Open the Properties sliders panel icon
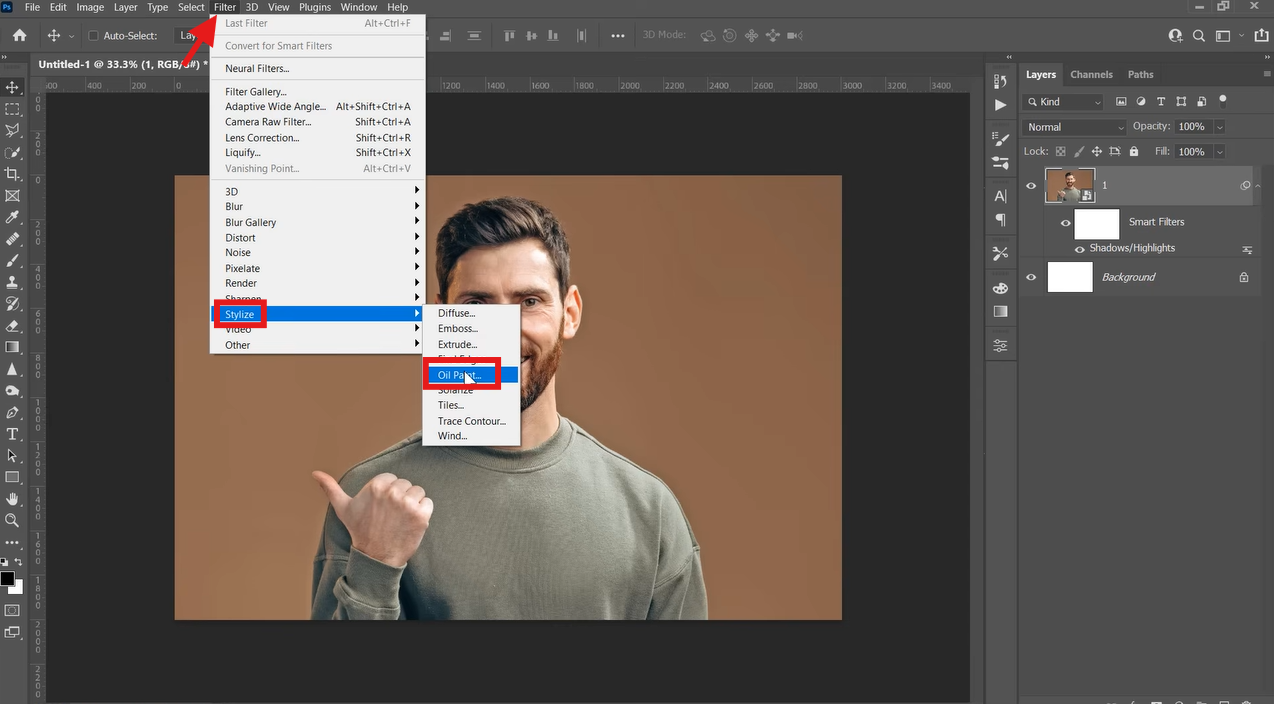 (x=1000, y=346)
